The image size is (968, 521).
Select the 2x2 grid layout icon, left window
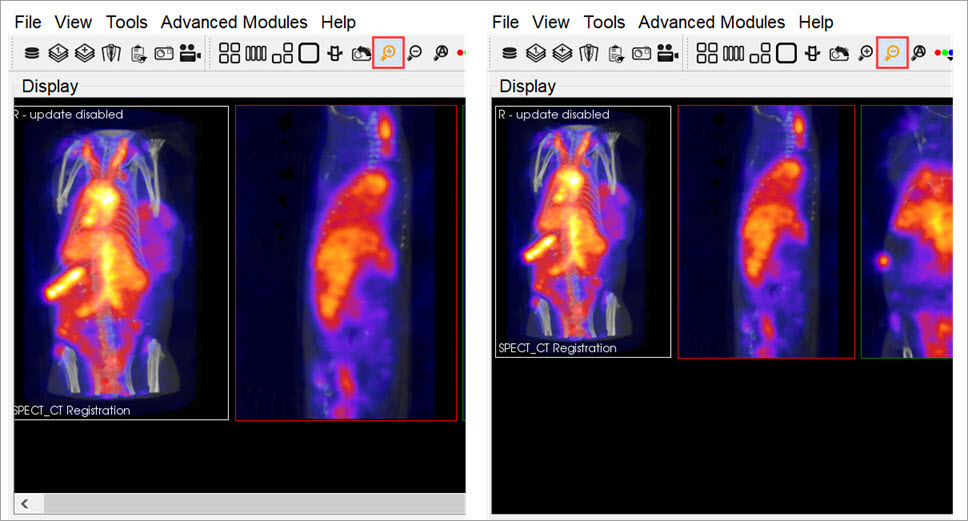pos(230,53)
